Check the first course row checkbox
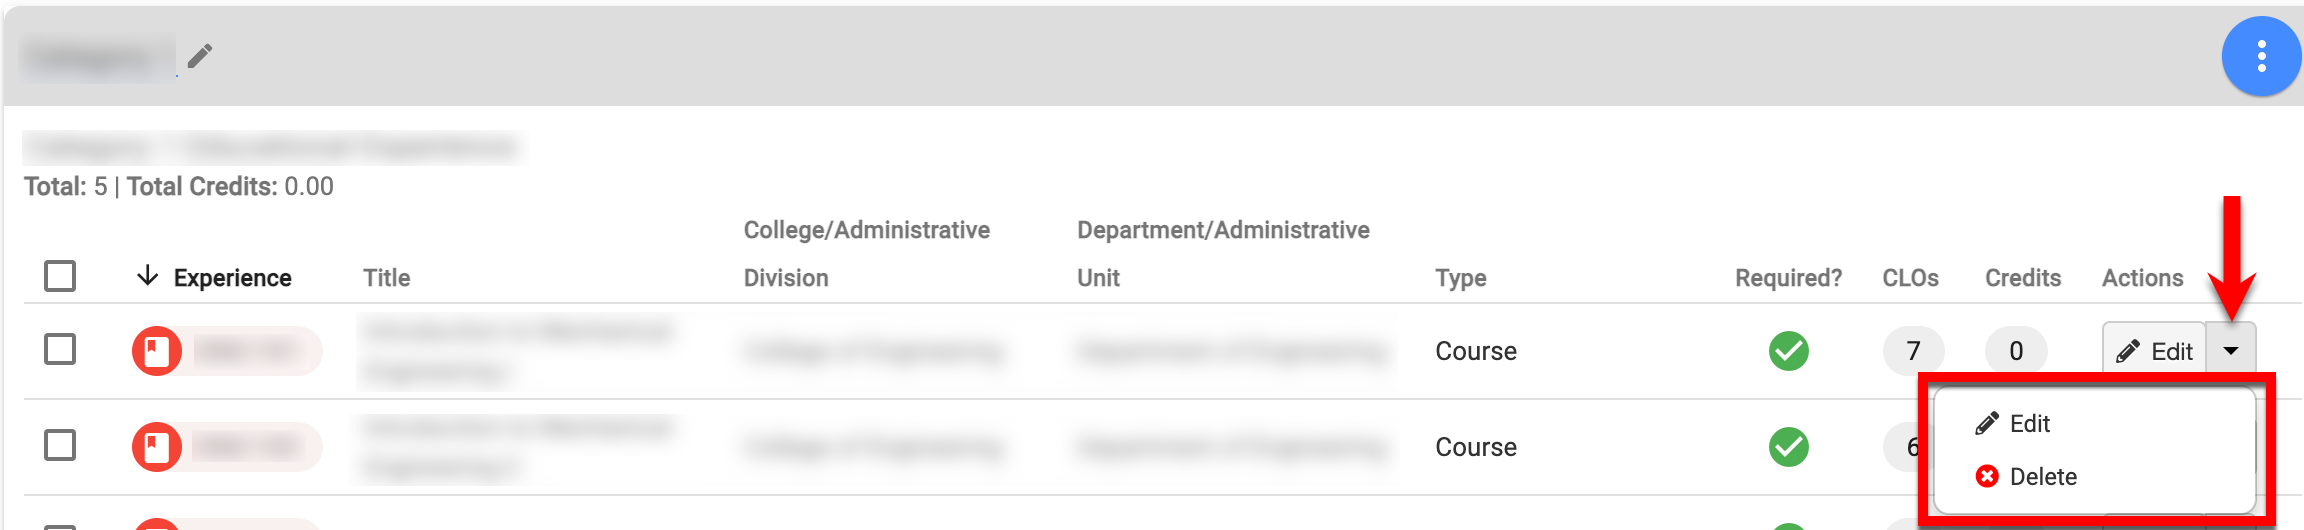Screen dimensions: 2304x530 click(x=60, y=350)
